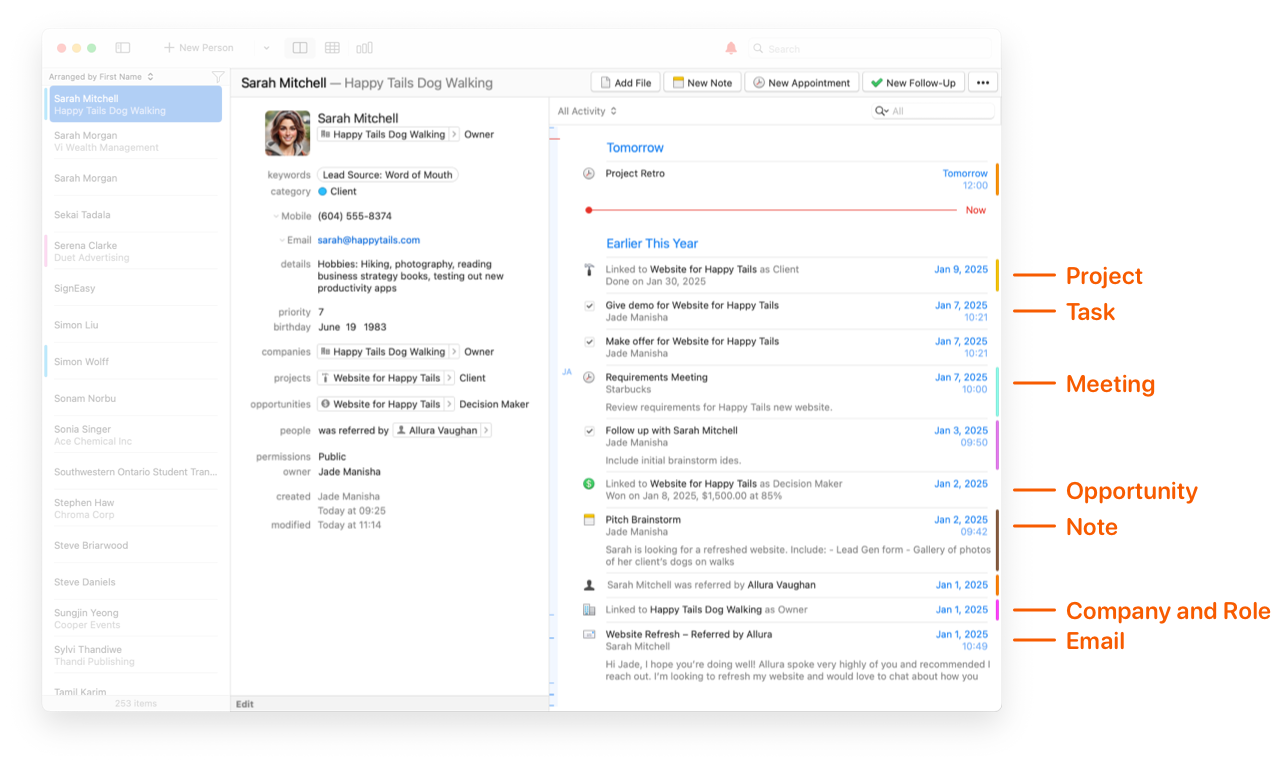Viewport: 1282px width, 767px height.
Task: Open notifications bell
Action: point(731,48)
